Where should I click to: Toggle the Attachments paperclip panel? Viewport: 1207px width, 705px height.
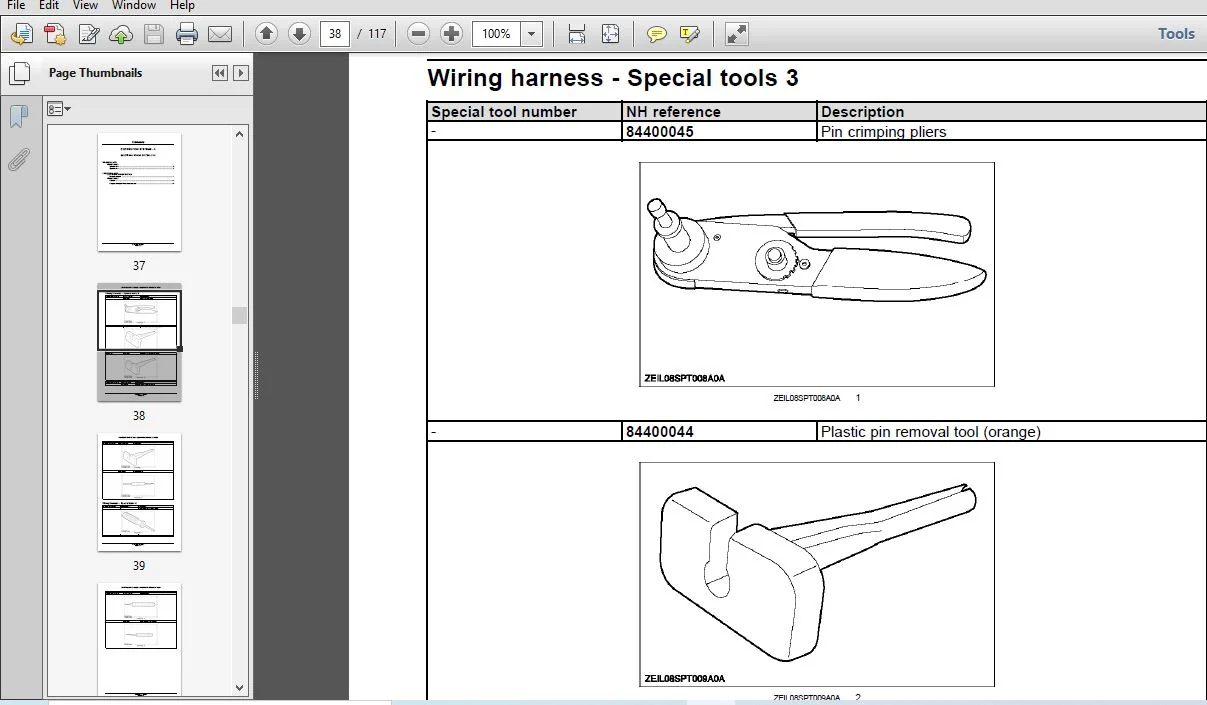pyautogui.click(x=18, y=159)
